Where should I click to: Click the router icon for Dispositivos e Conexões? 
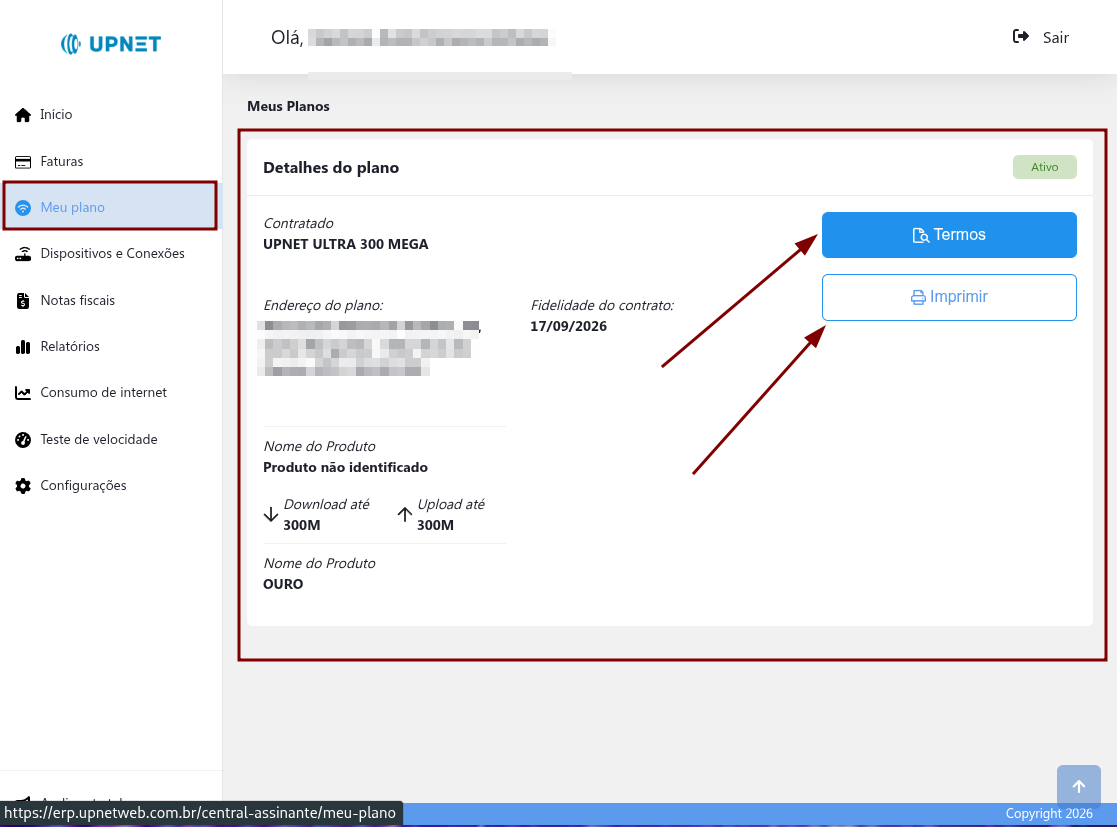coord(23,254)
